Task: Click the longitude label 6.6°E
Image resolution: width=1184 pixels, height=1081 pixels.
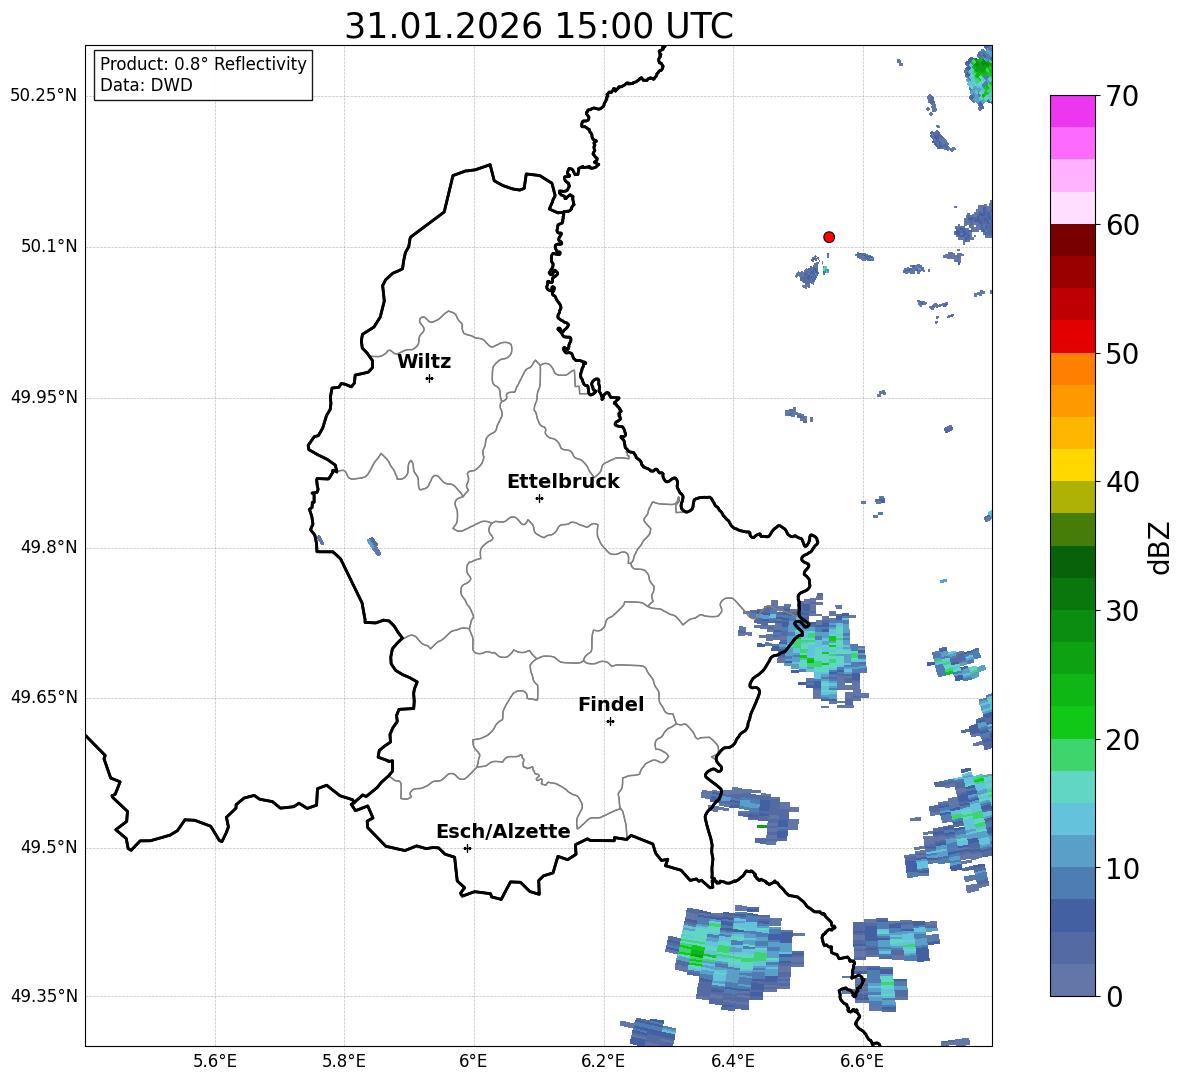Action: tap(862, 1061)
